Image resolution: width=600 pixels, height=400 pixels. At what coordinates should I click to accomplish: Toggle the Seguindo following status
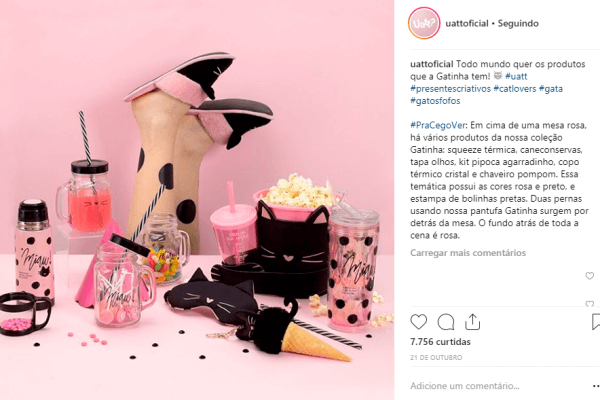[518, 23]
